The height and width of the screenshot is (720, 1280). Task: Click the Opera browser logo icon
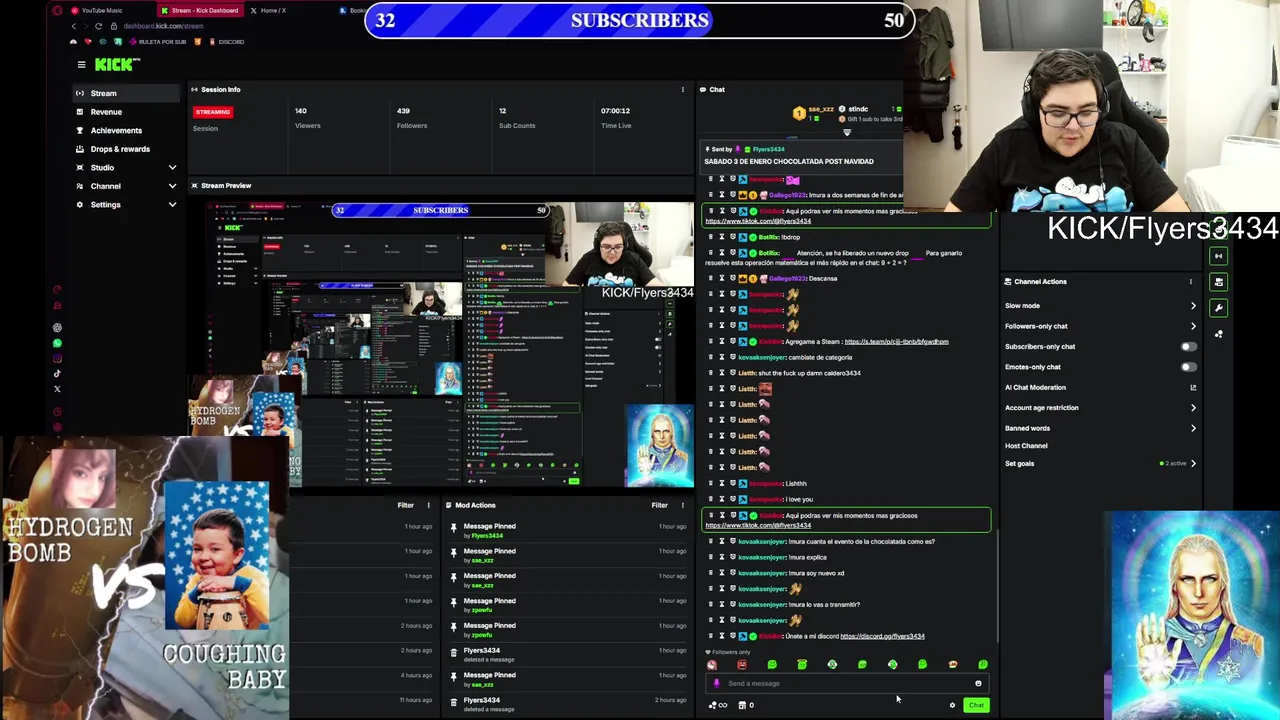(x=57, y=10)
